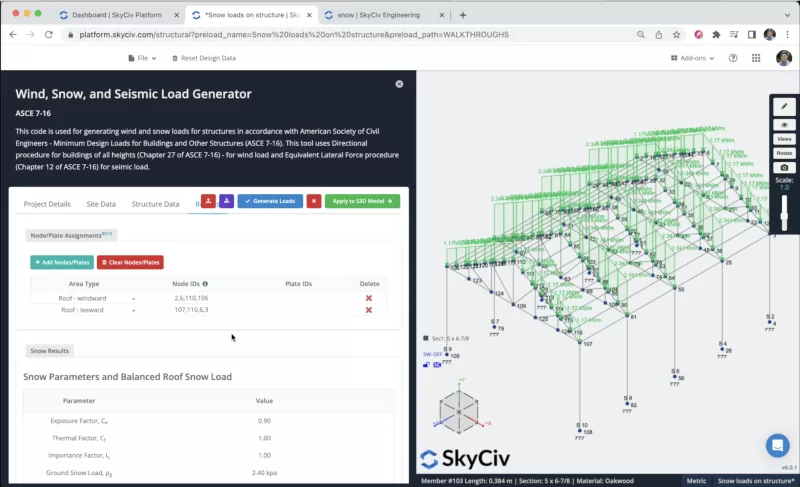Go back in browser history

tap(13, 35)
